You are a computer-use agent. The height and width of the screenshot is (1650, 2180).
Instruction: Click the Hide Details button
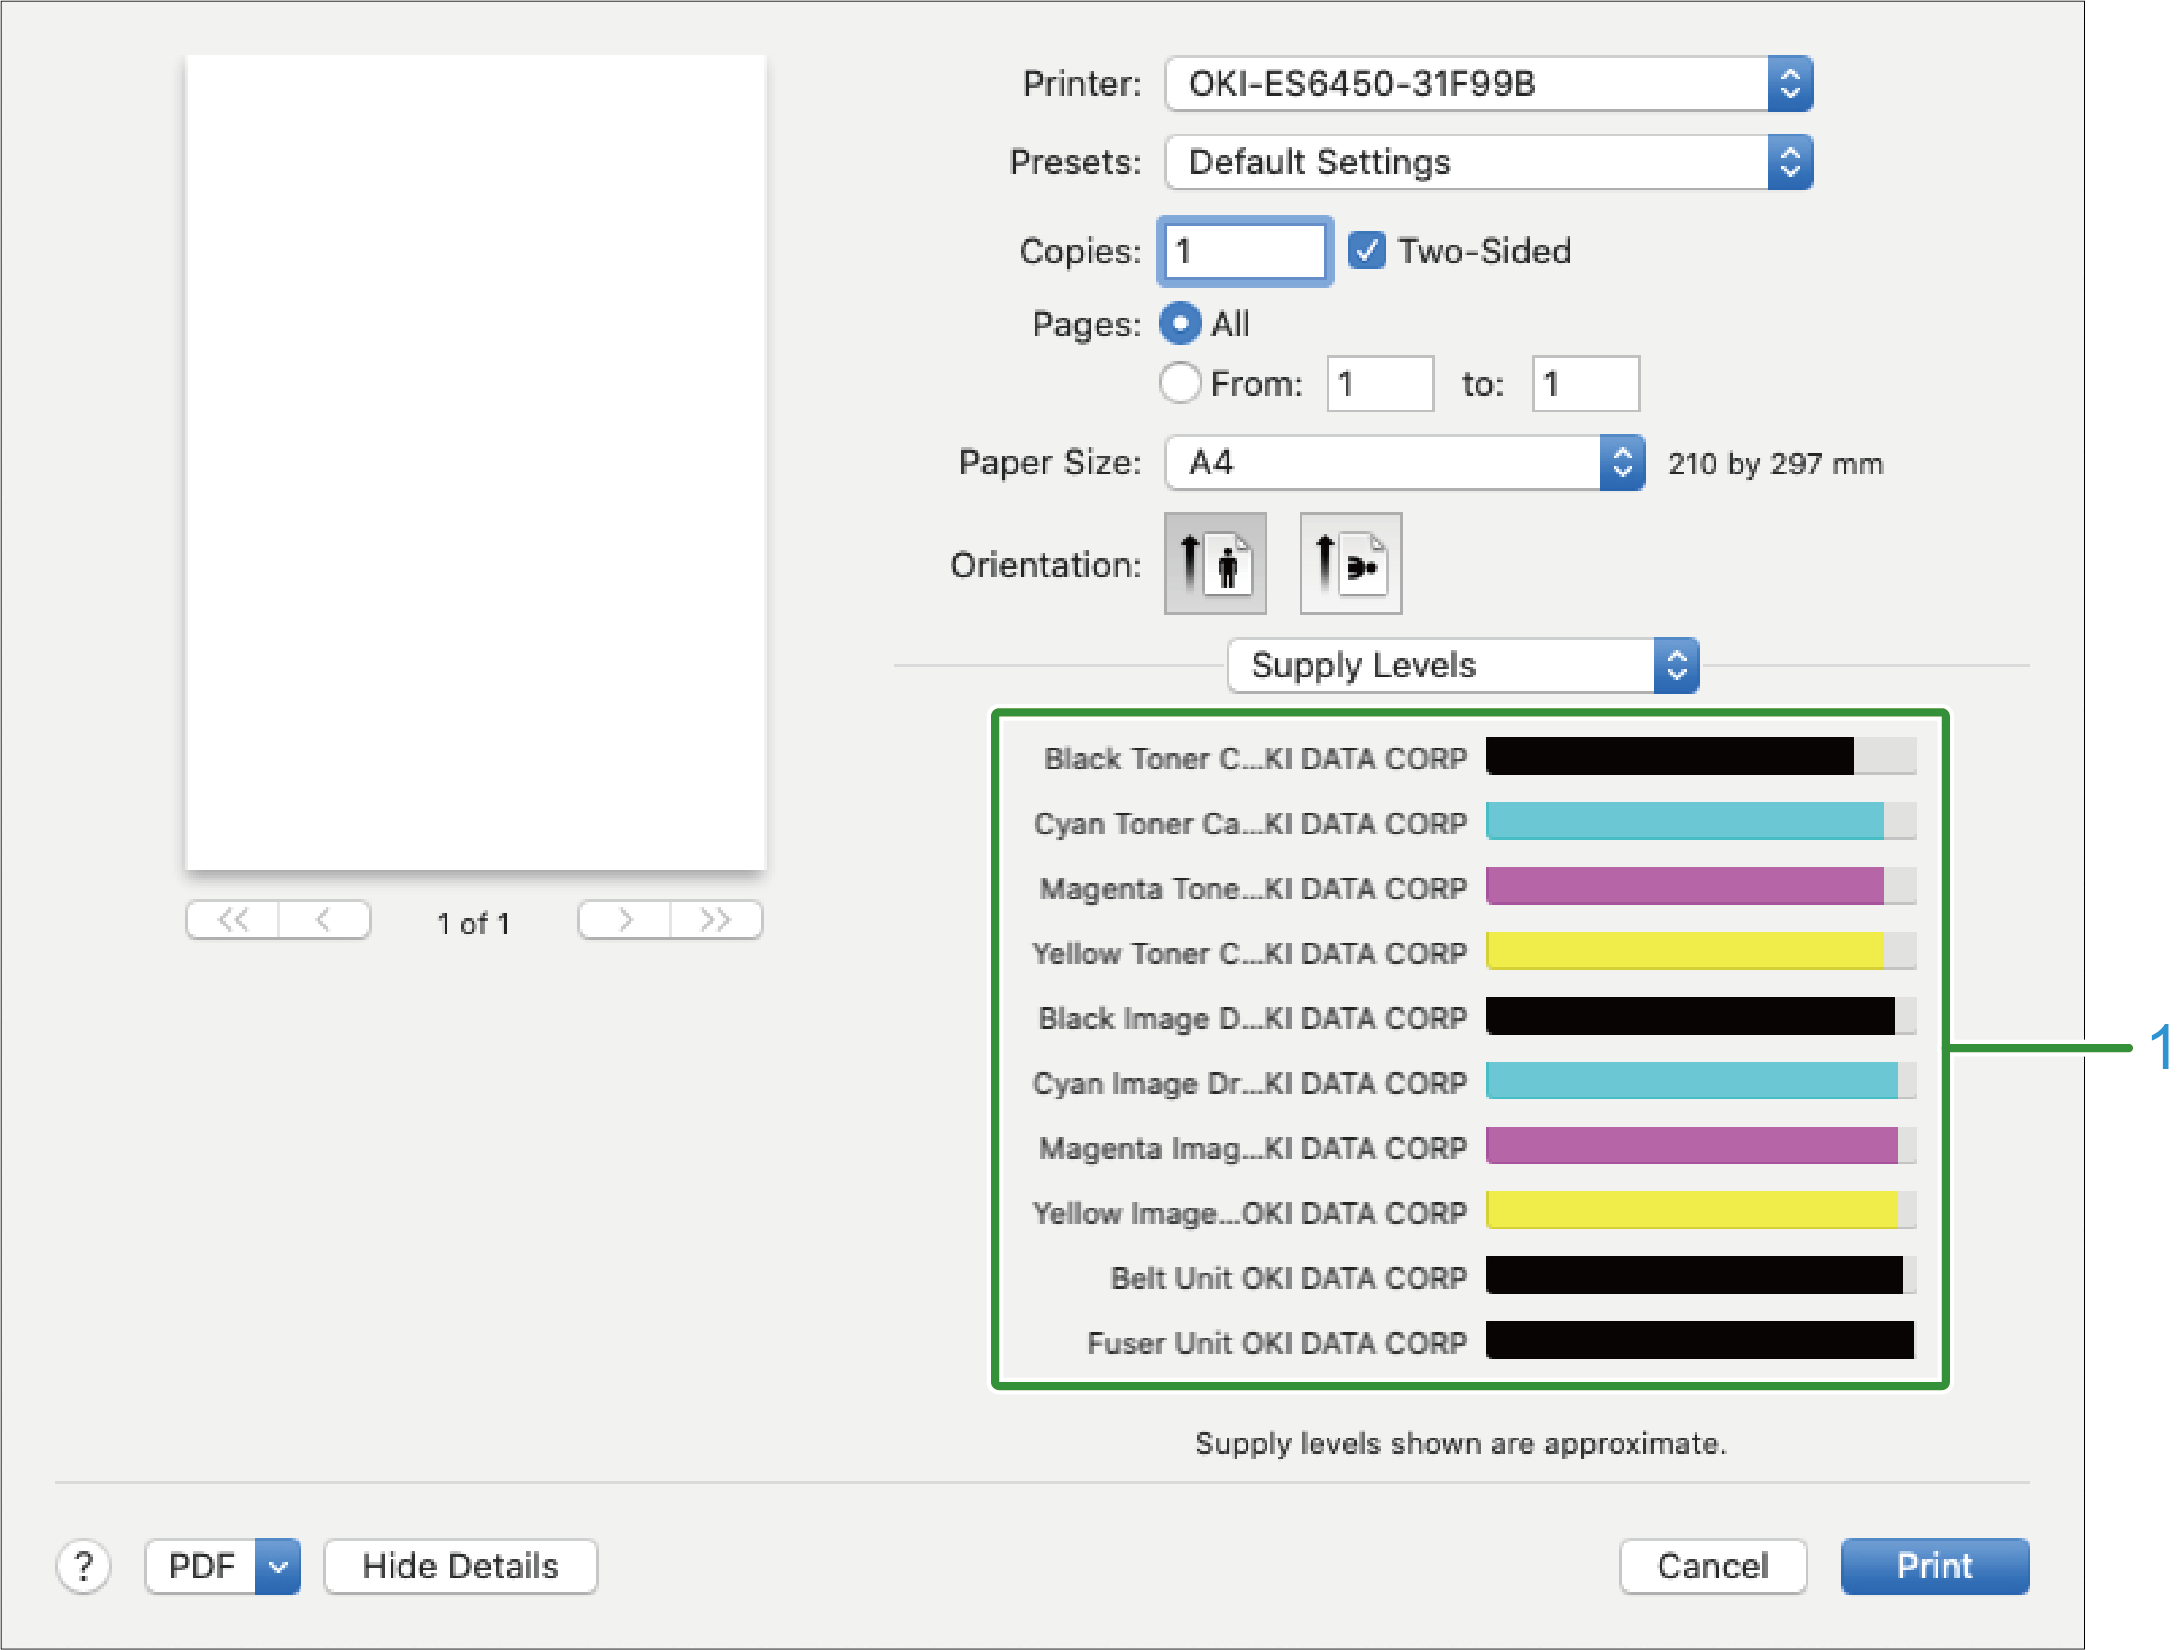click(x=460, y=1566)
